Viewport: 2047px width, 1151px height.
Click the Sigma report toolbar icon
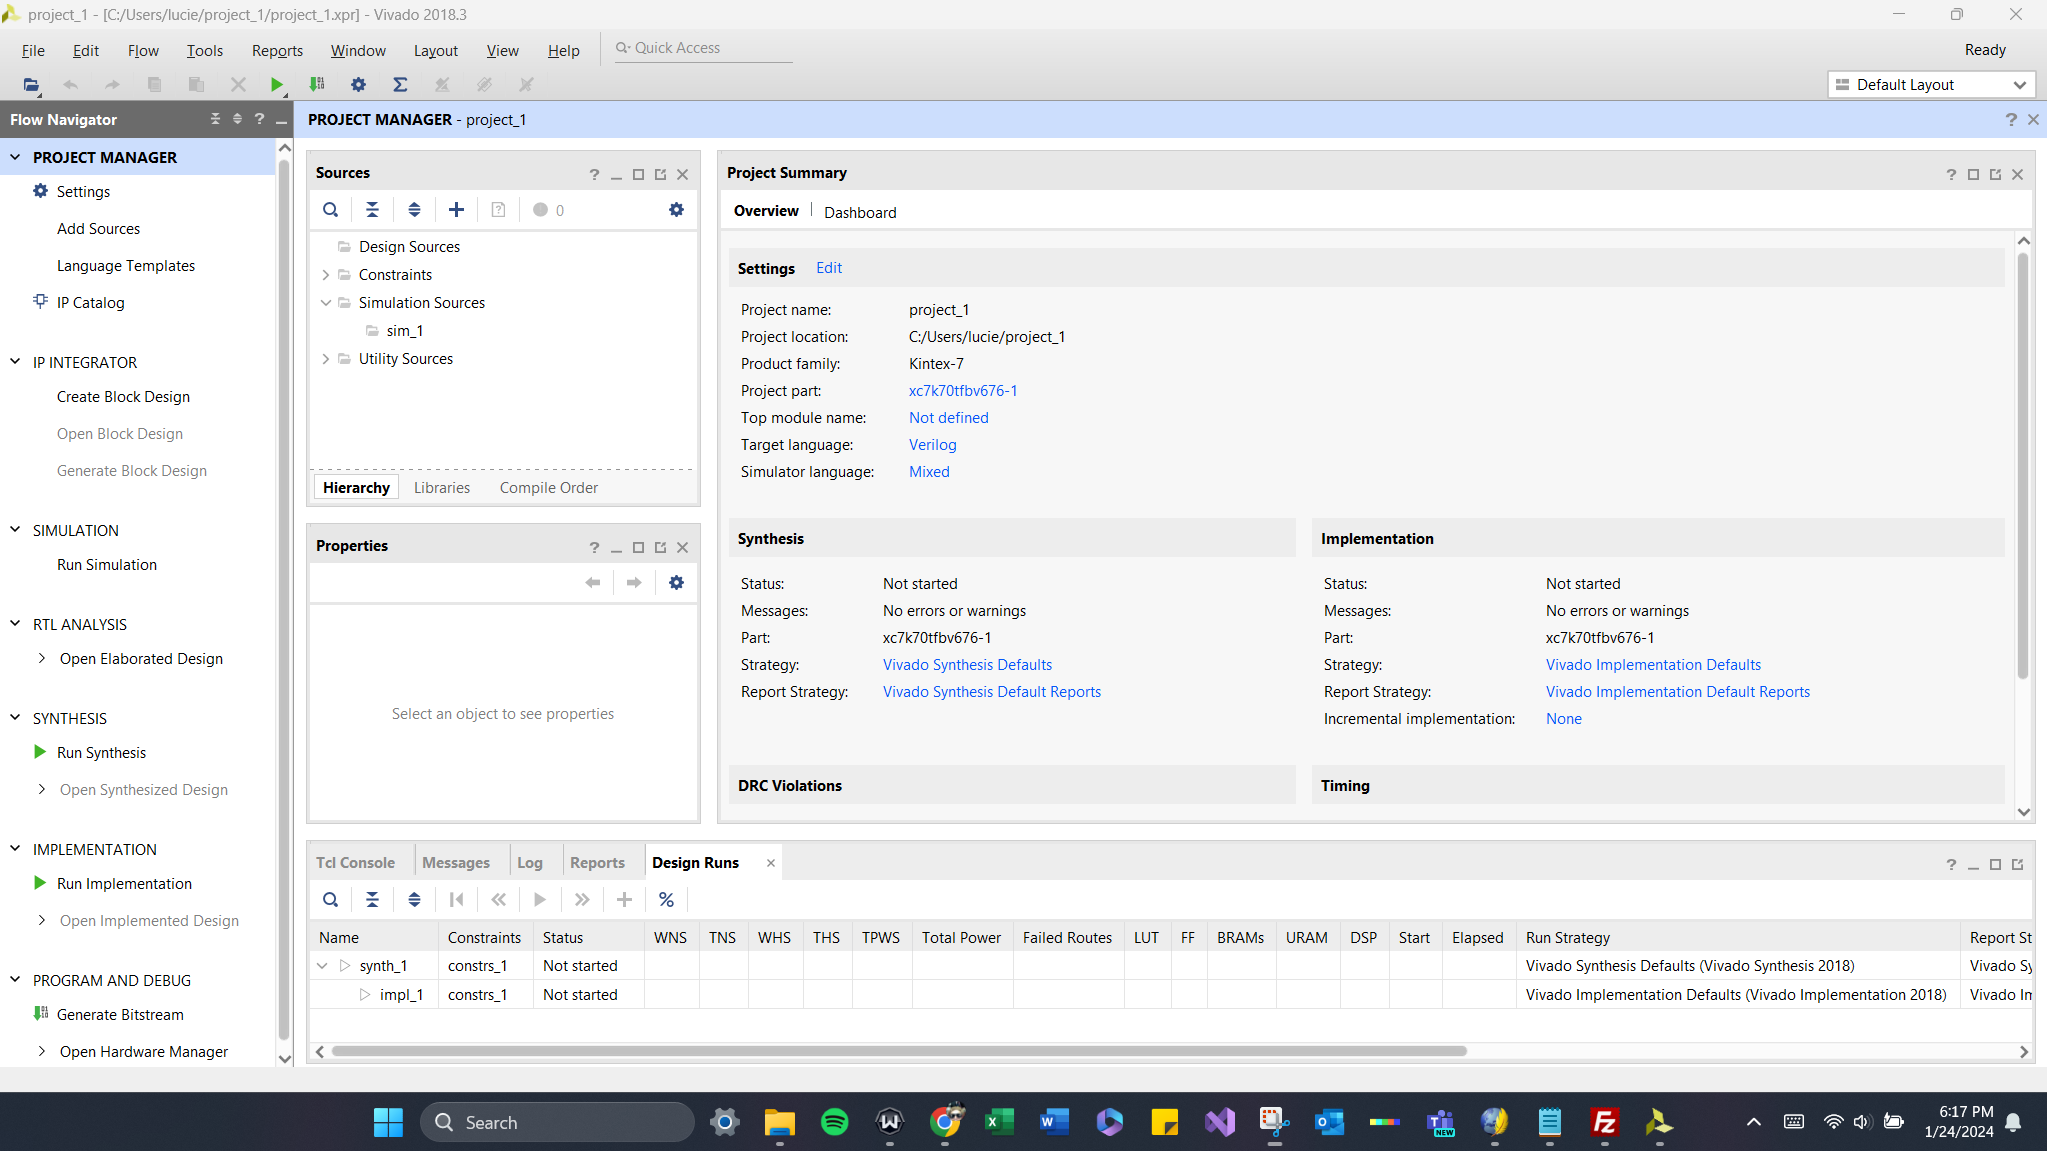click(400, 85)
